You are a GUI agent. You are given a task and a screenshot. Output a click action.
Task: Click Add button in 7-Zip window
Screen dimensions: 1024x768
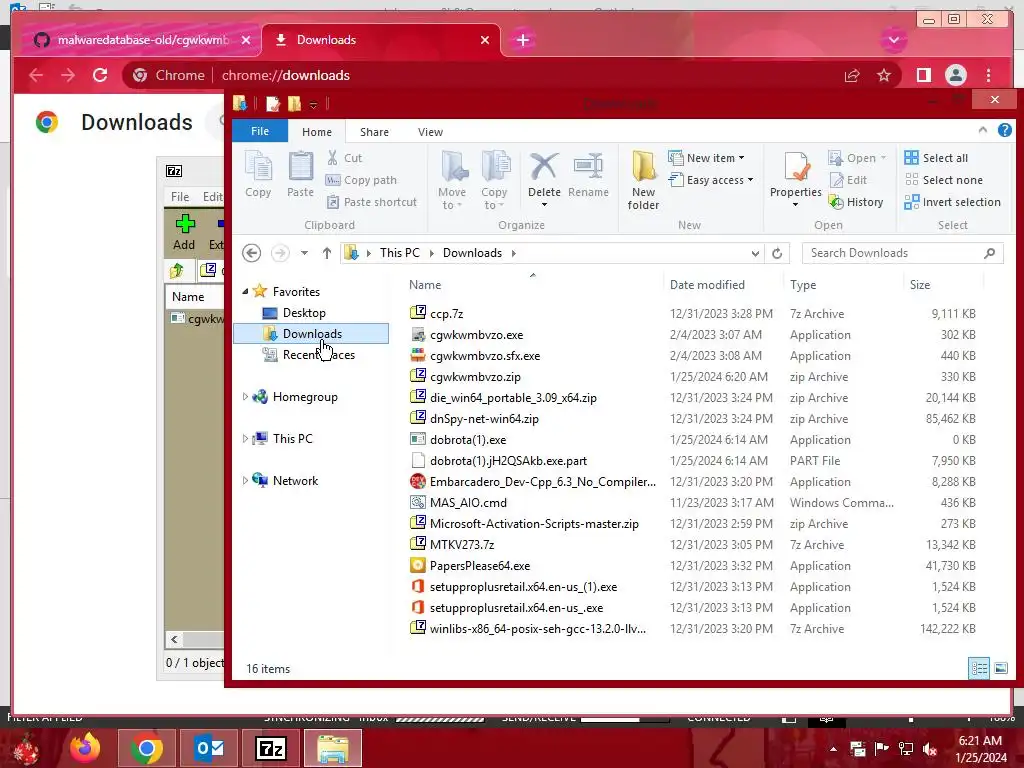[184, 232]
